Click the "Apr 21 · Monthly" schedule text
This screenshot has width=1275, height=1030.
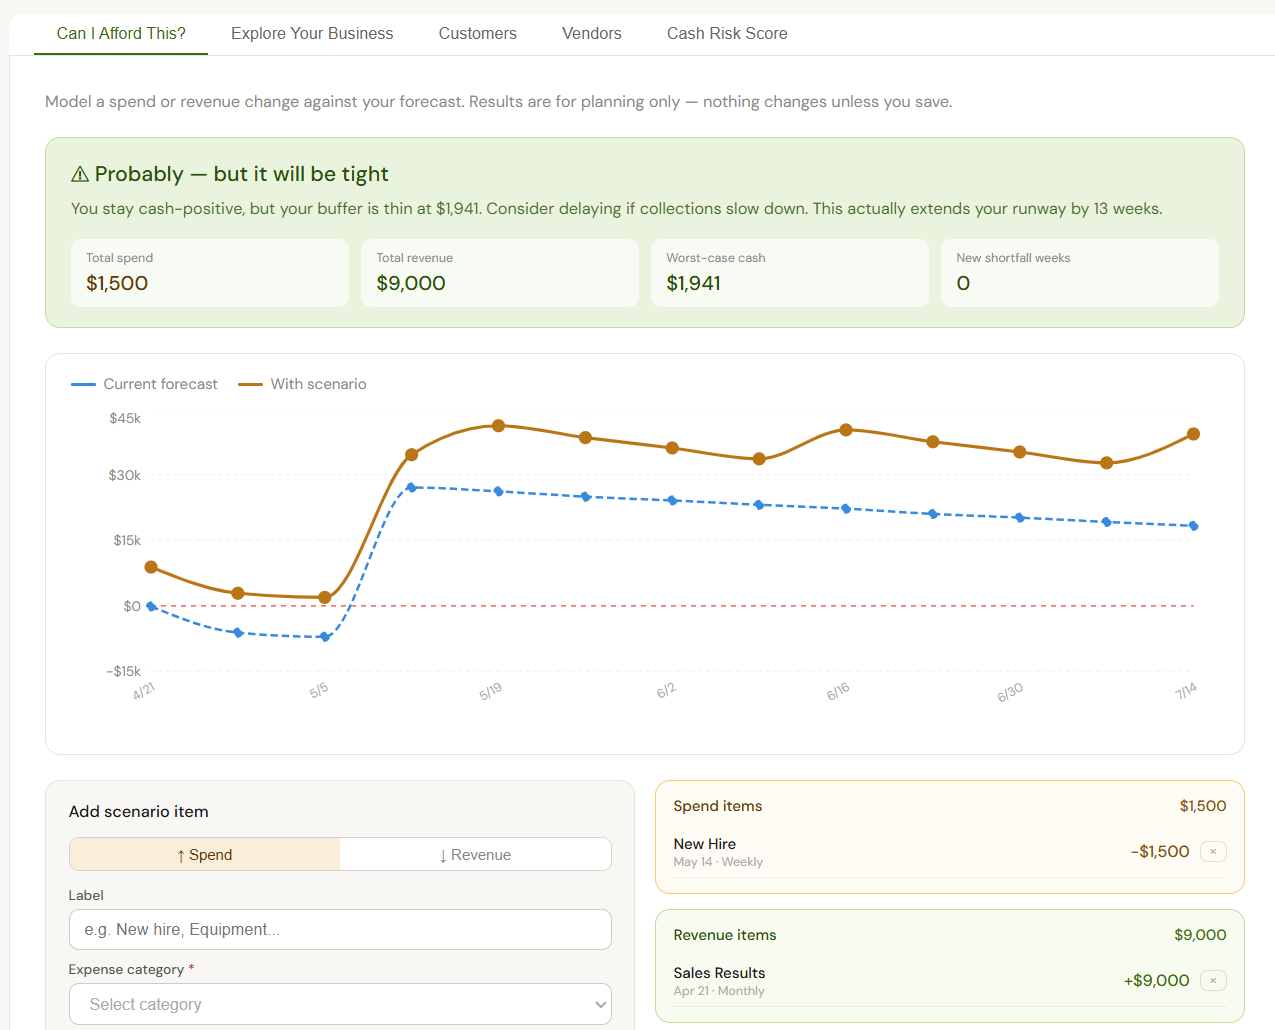tap(719, 991)
